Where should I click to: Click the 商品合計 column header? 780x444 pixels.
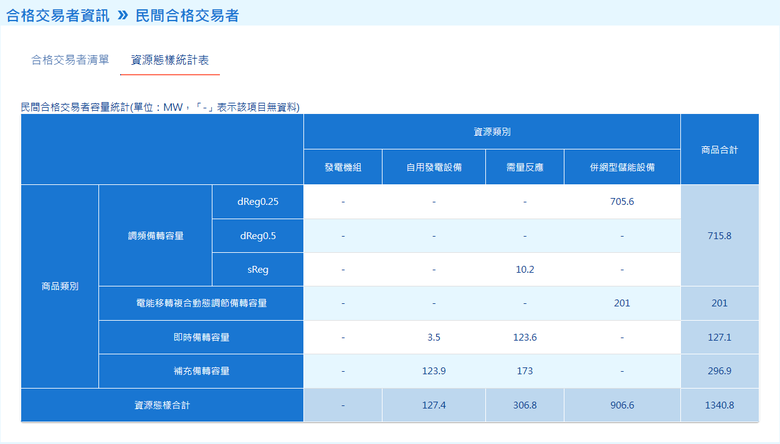pos(719,150)
